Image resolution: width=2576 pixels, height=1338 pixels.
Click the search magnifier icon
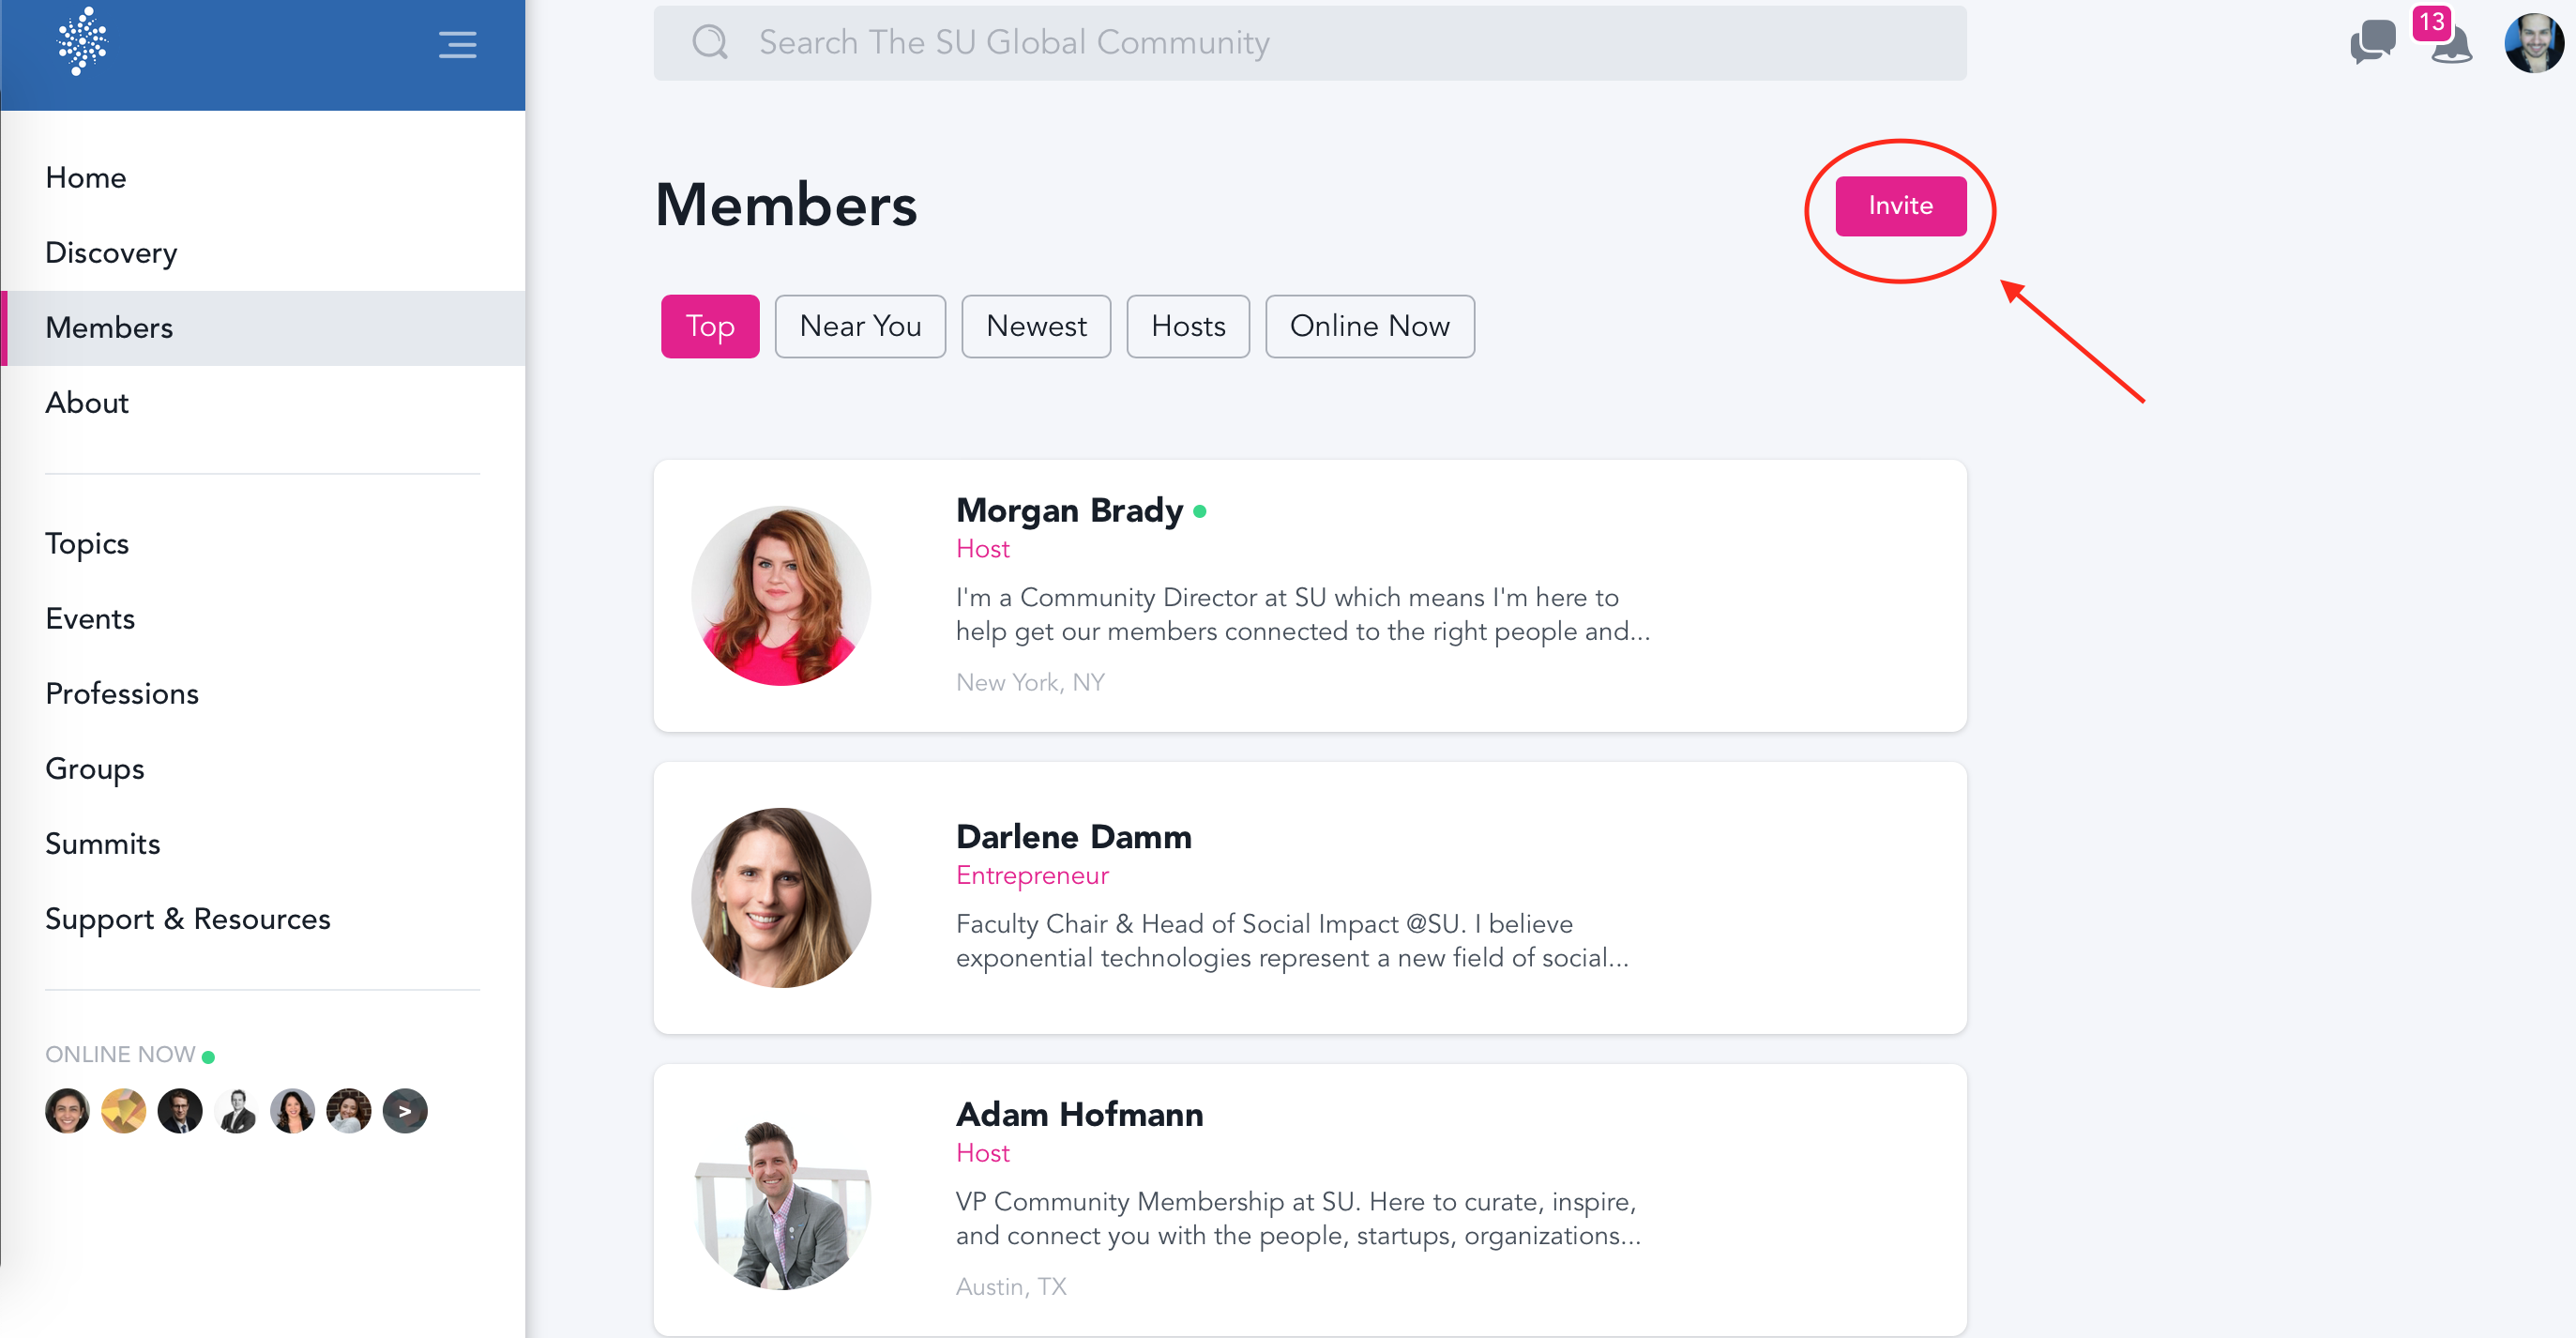pyautogui.click(x=709, y=42)
